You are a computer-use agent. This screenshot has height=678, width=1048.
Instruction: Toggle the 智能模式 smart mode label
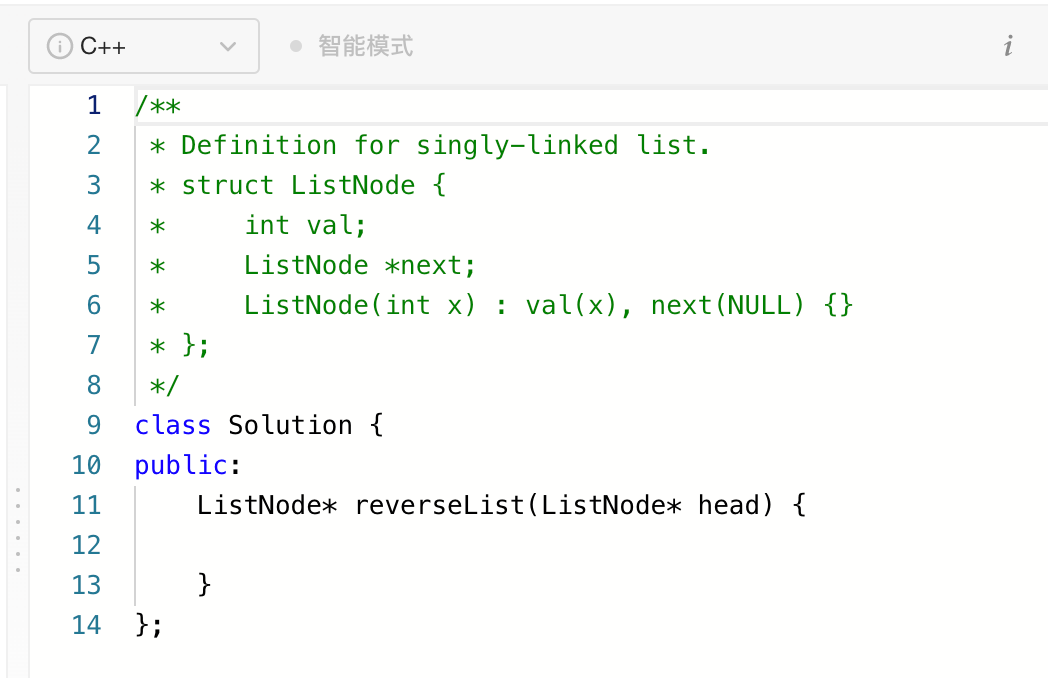[365, 46]
